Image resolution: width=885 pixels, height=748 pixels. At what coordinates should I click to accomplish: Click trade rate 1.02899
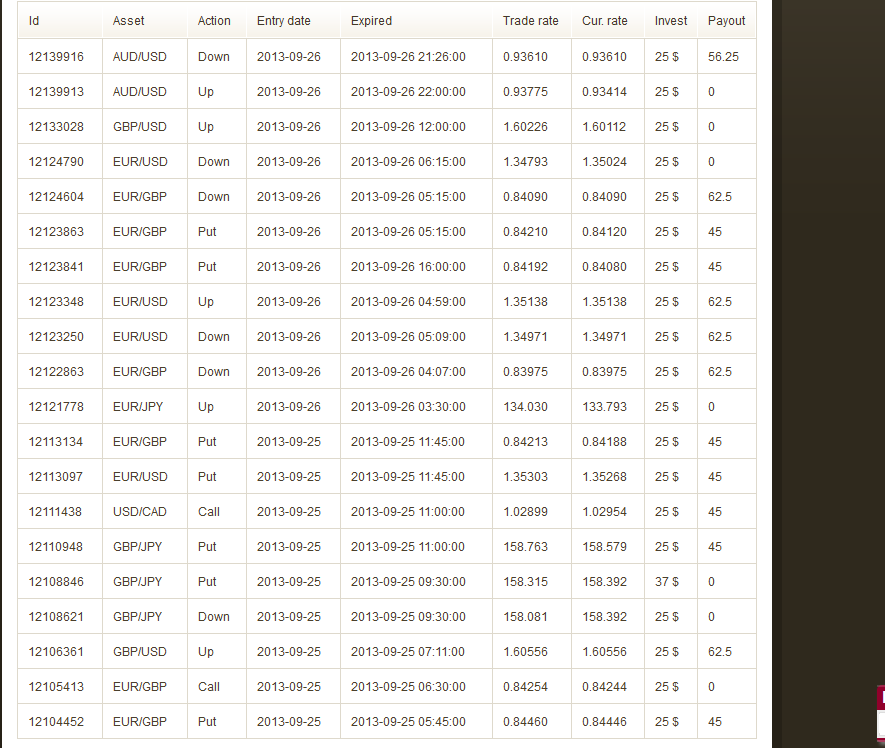525,511
